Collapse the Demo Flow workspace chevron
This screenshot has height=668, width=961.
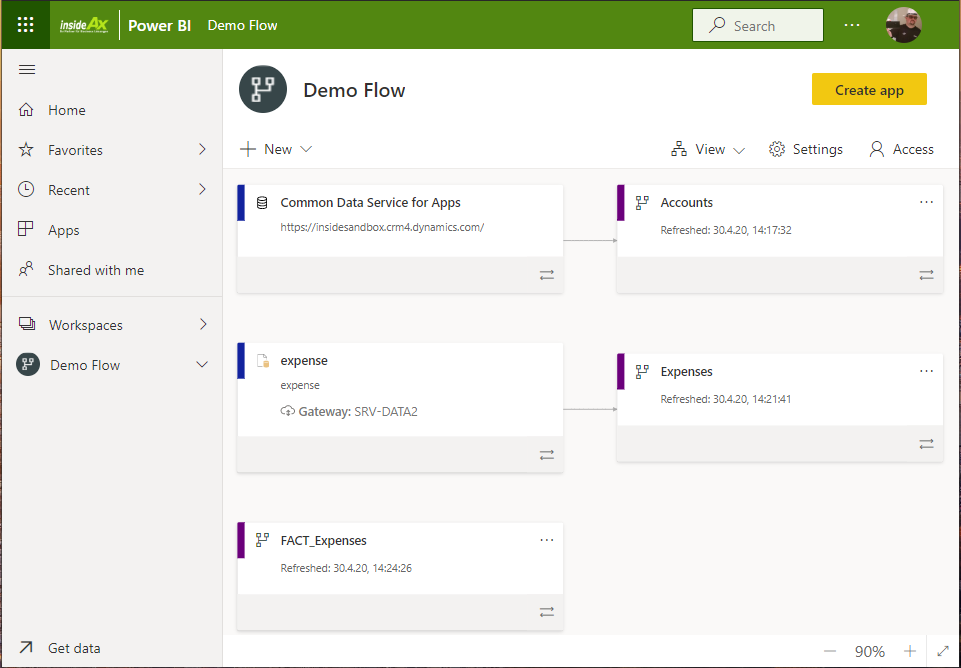pyautogui.click(x=202, y=365)
